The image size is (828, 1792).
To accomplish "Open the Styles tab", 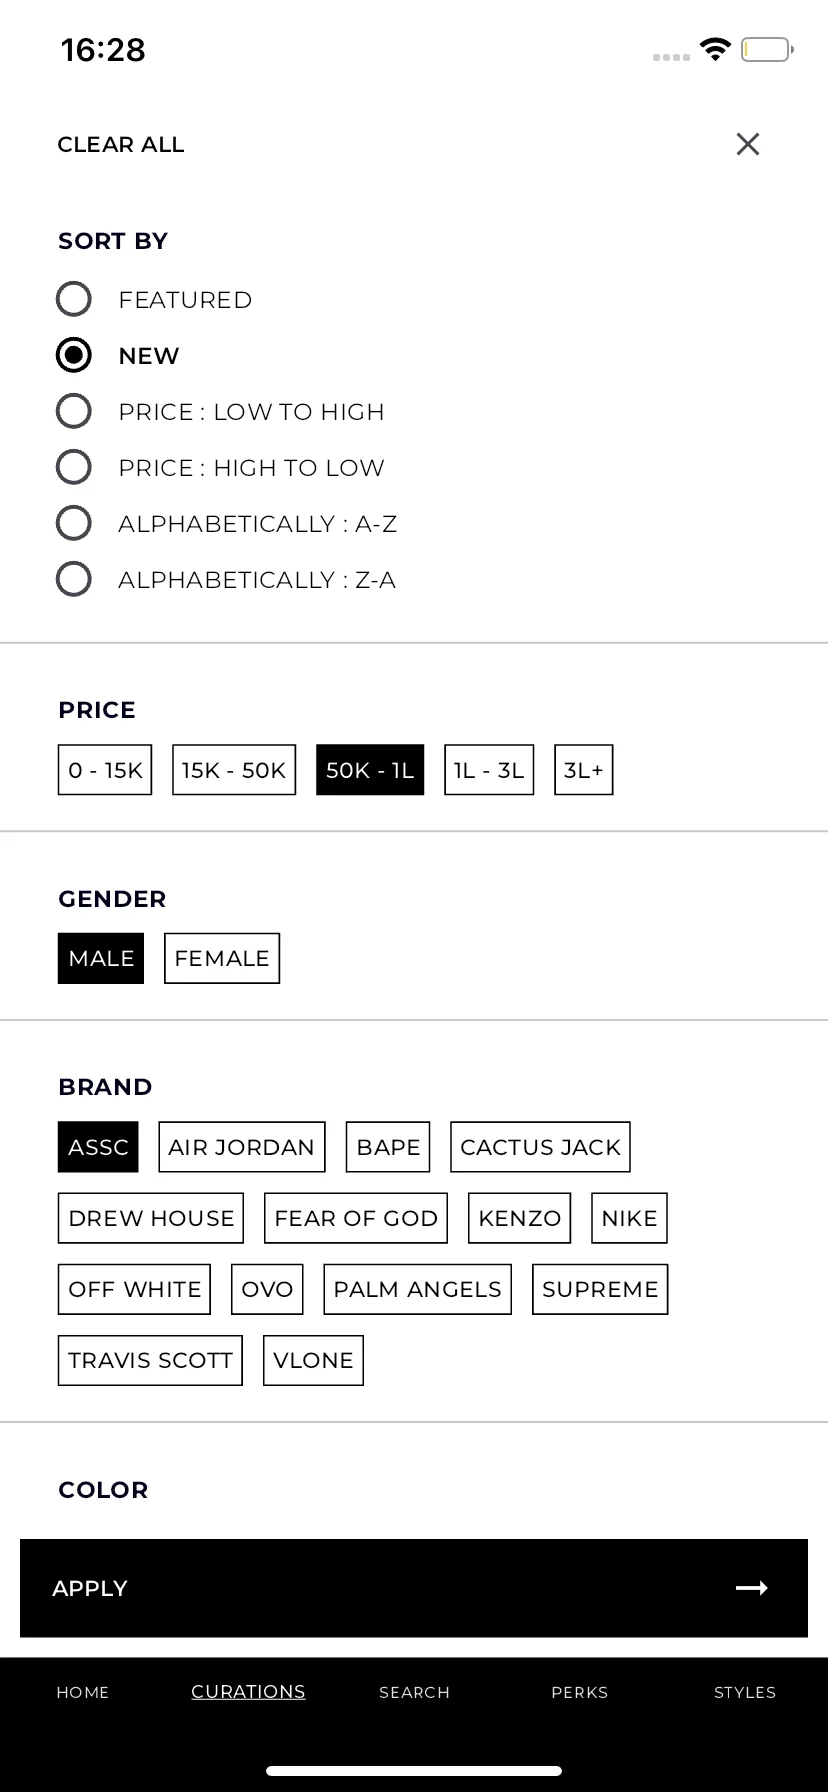I will click(x=745, y=1692).
